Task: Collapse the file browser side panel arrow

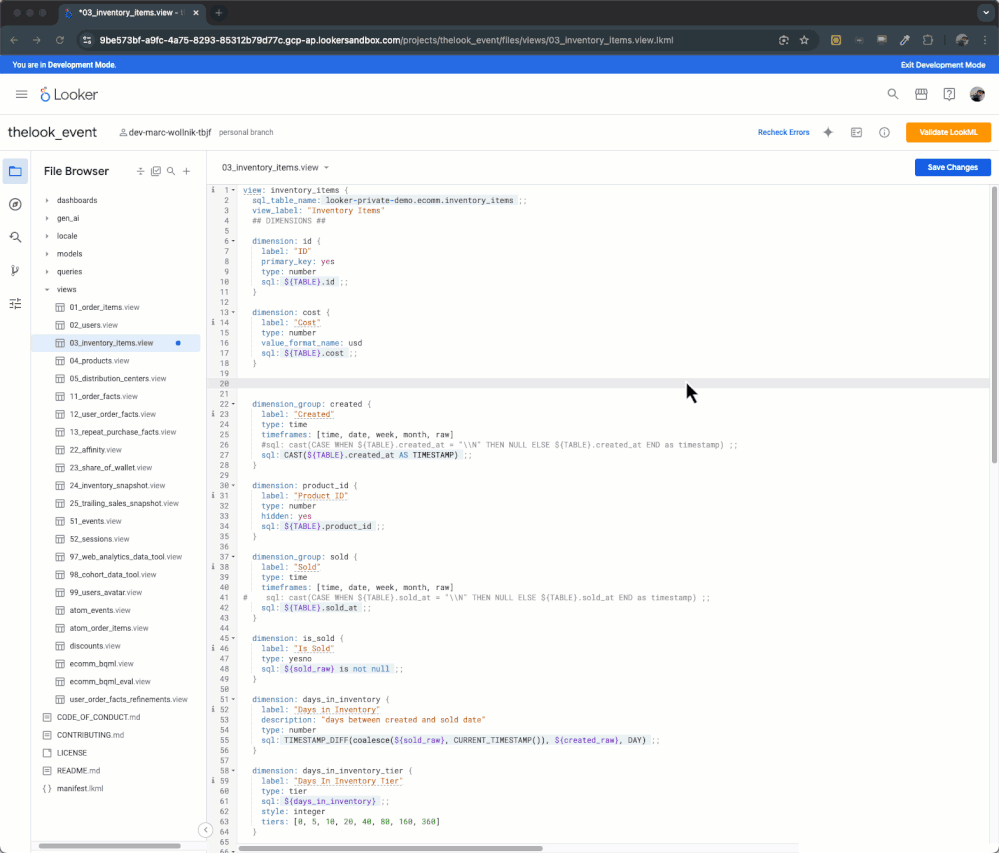Action: pos(205,829)
